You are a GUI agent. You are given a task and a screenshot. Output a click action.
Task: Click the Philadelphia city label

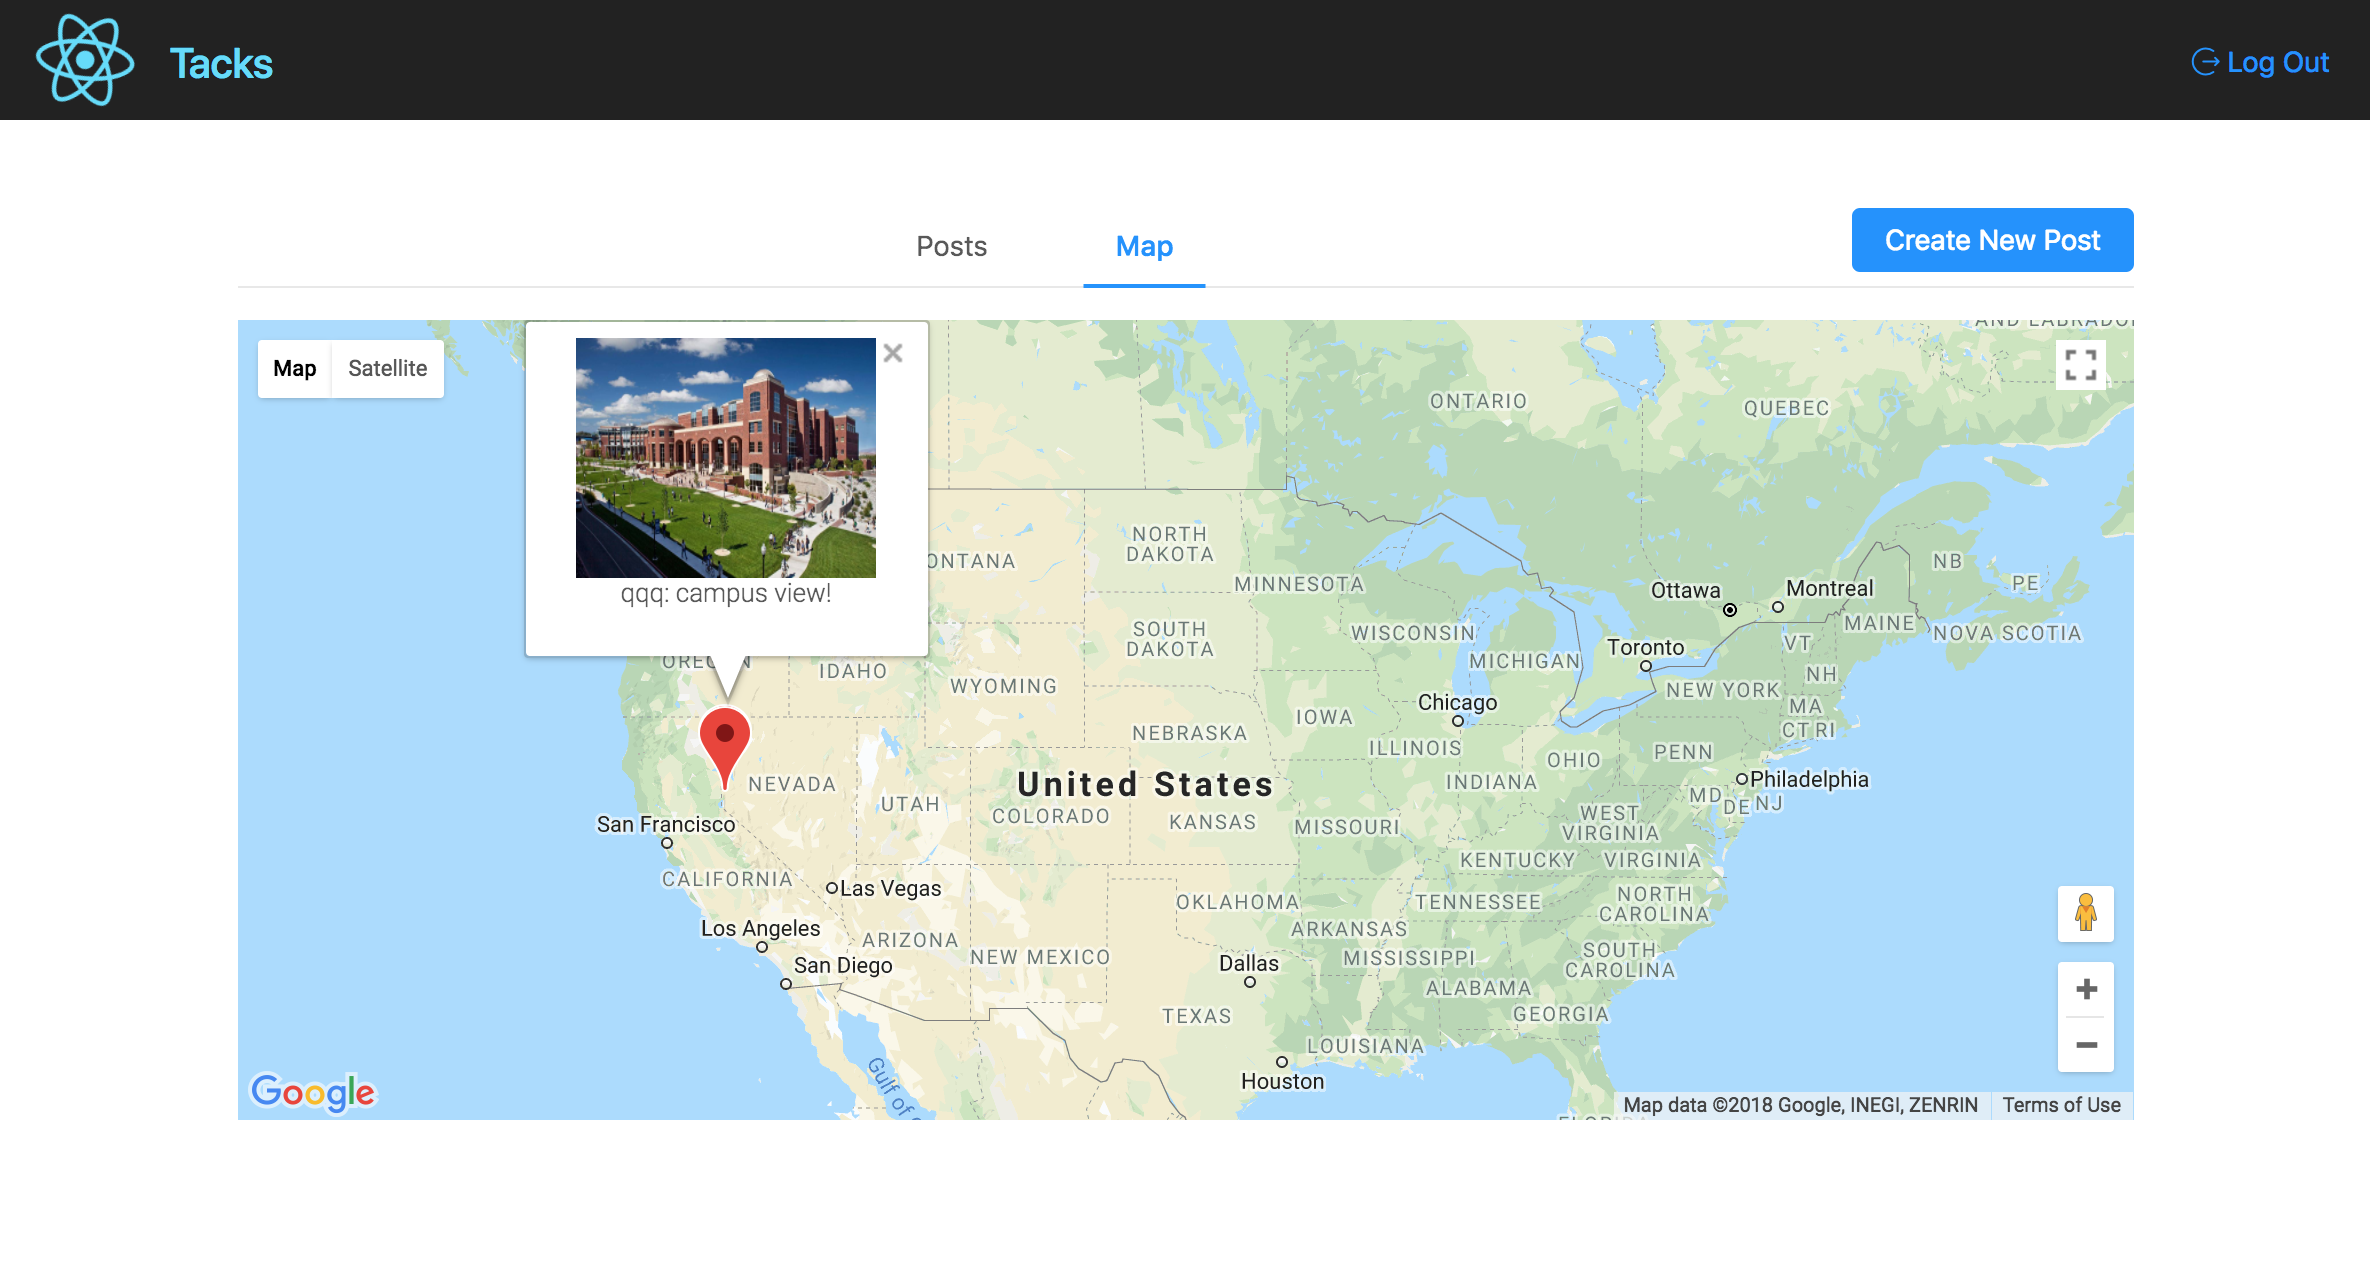1808,779
